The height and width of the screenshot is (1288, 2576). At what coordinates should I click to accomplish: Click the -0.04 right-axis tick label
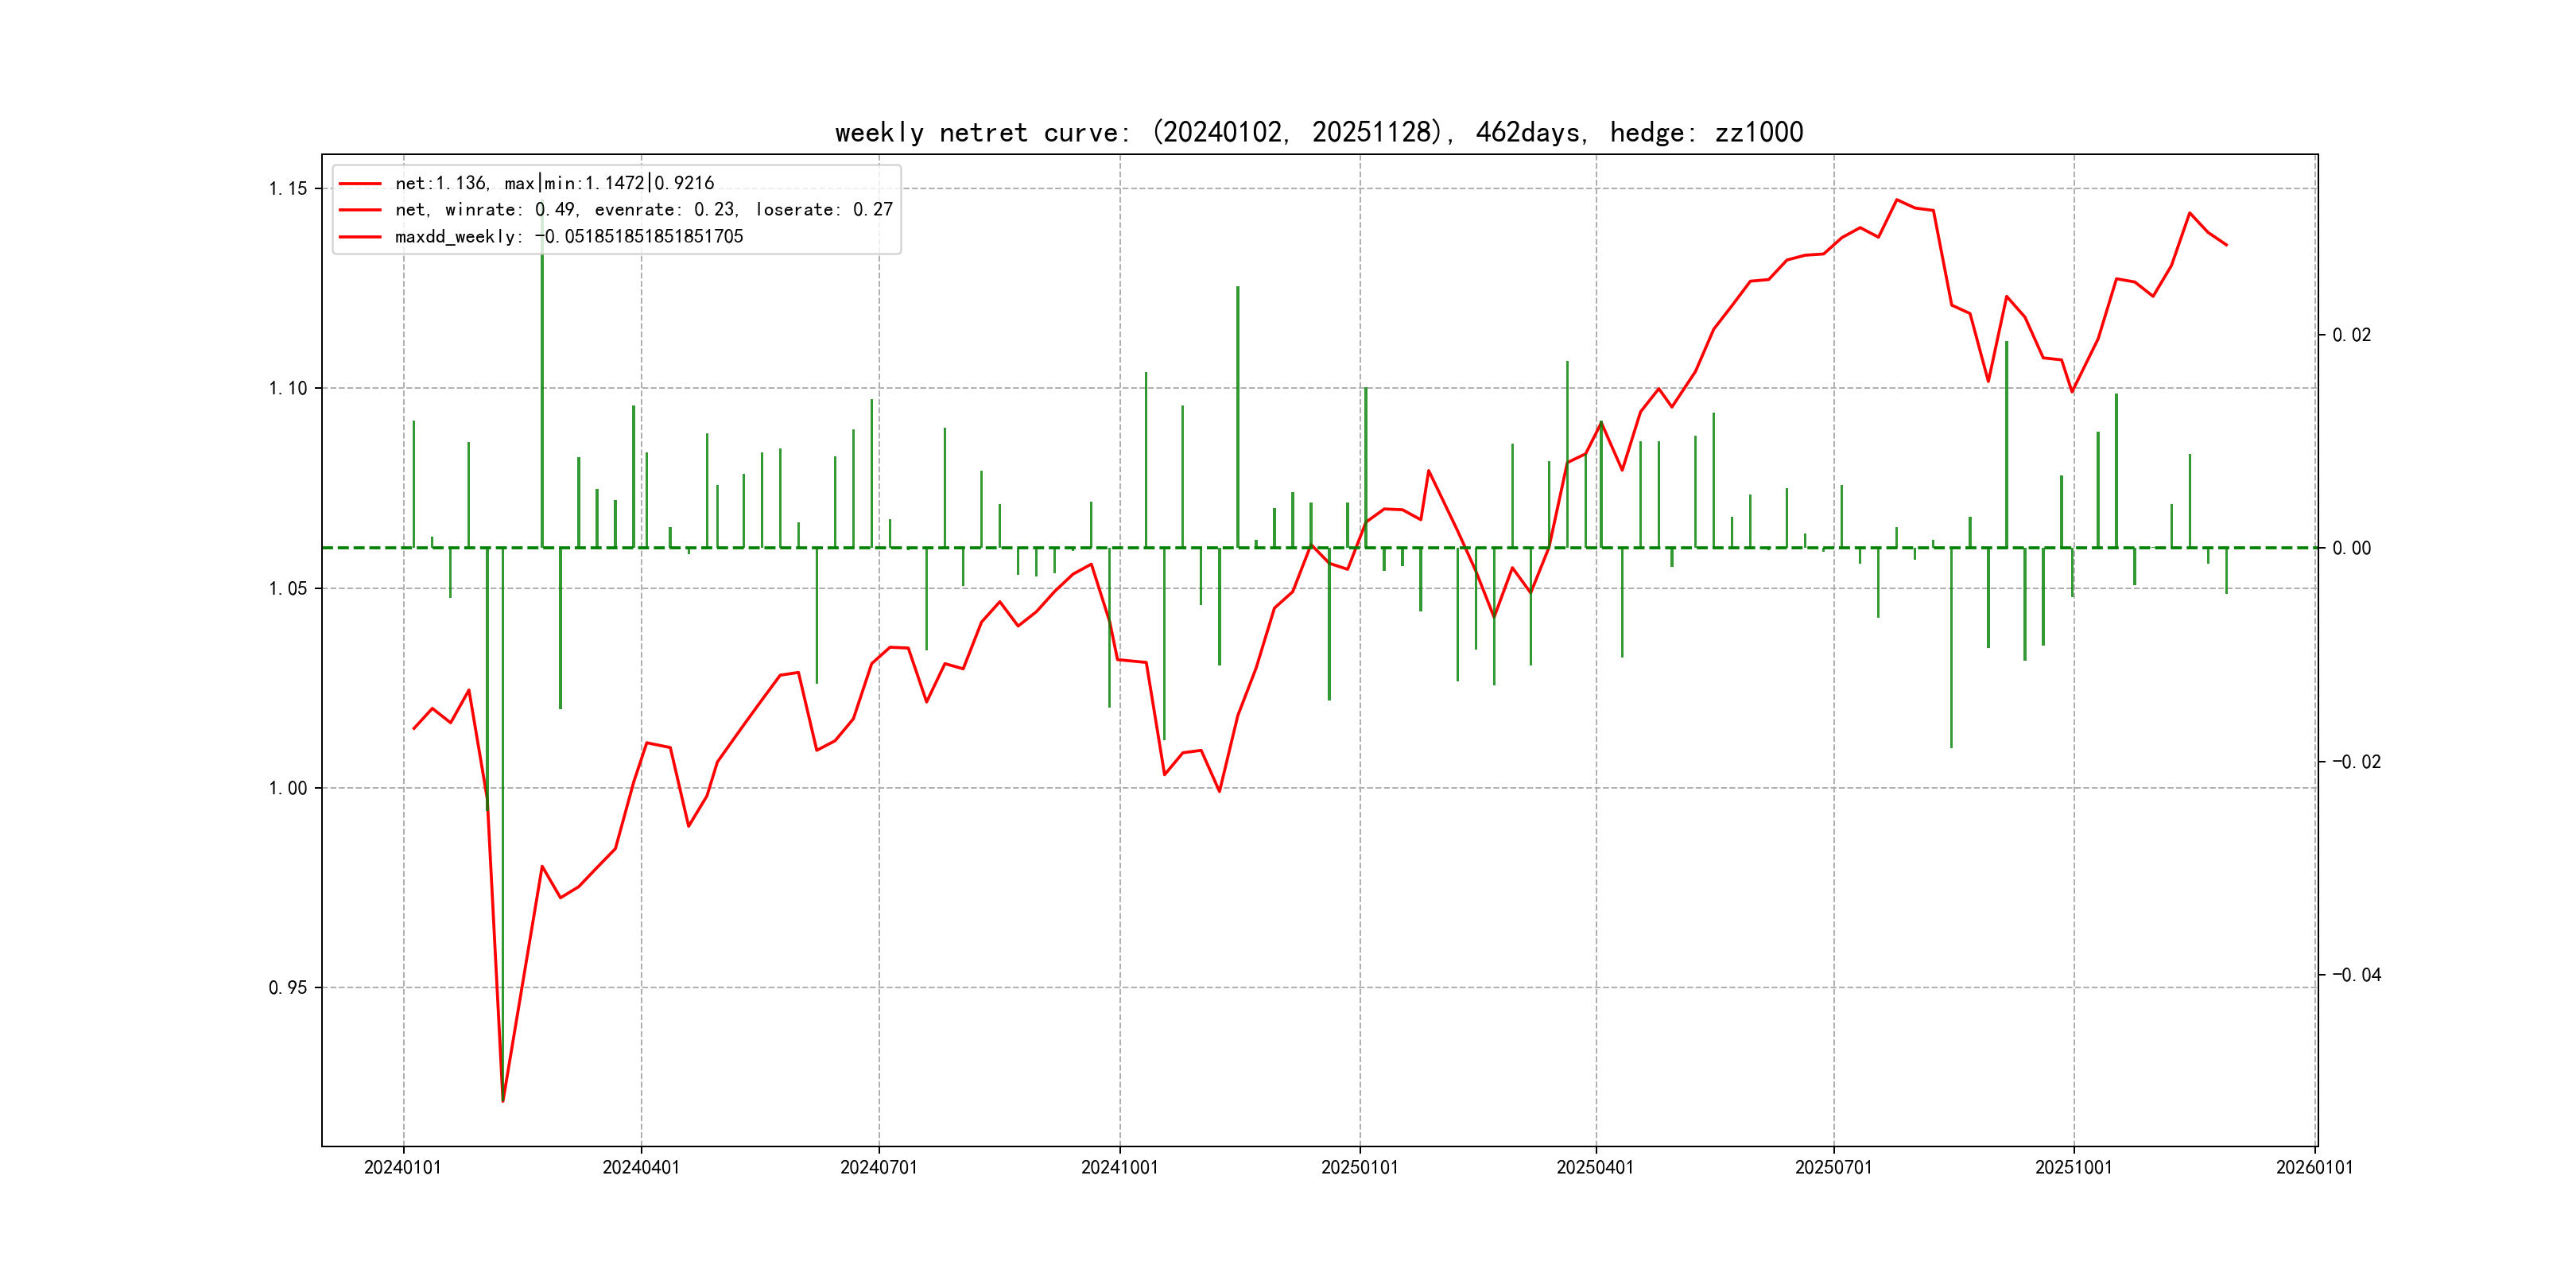[x=2356, y=975]
